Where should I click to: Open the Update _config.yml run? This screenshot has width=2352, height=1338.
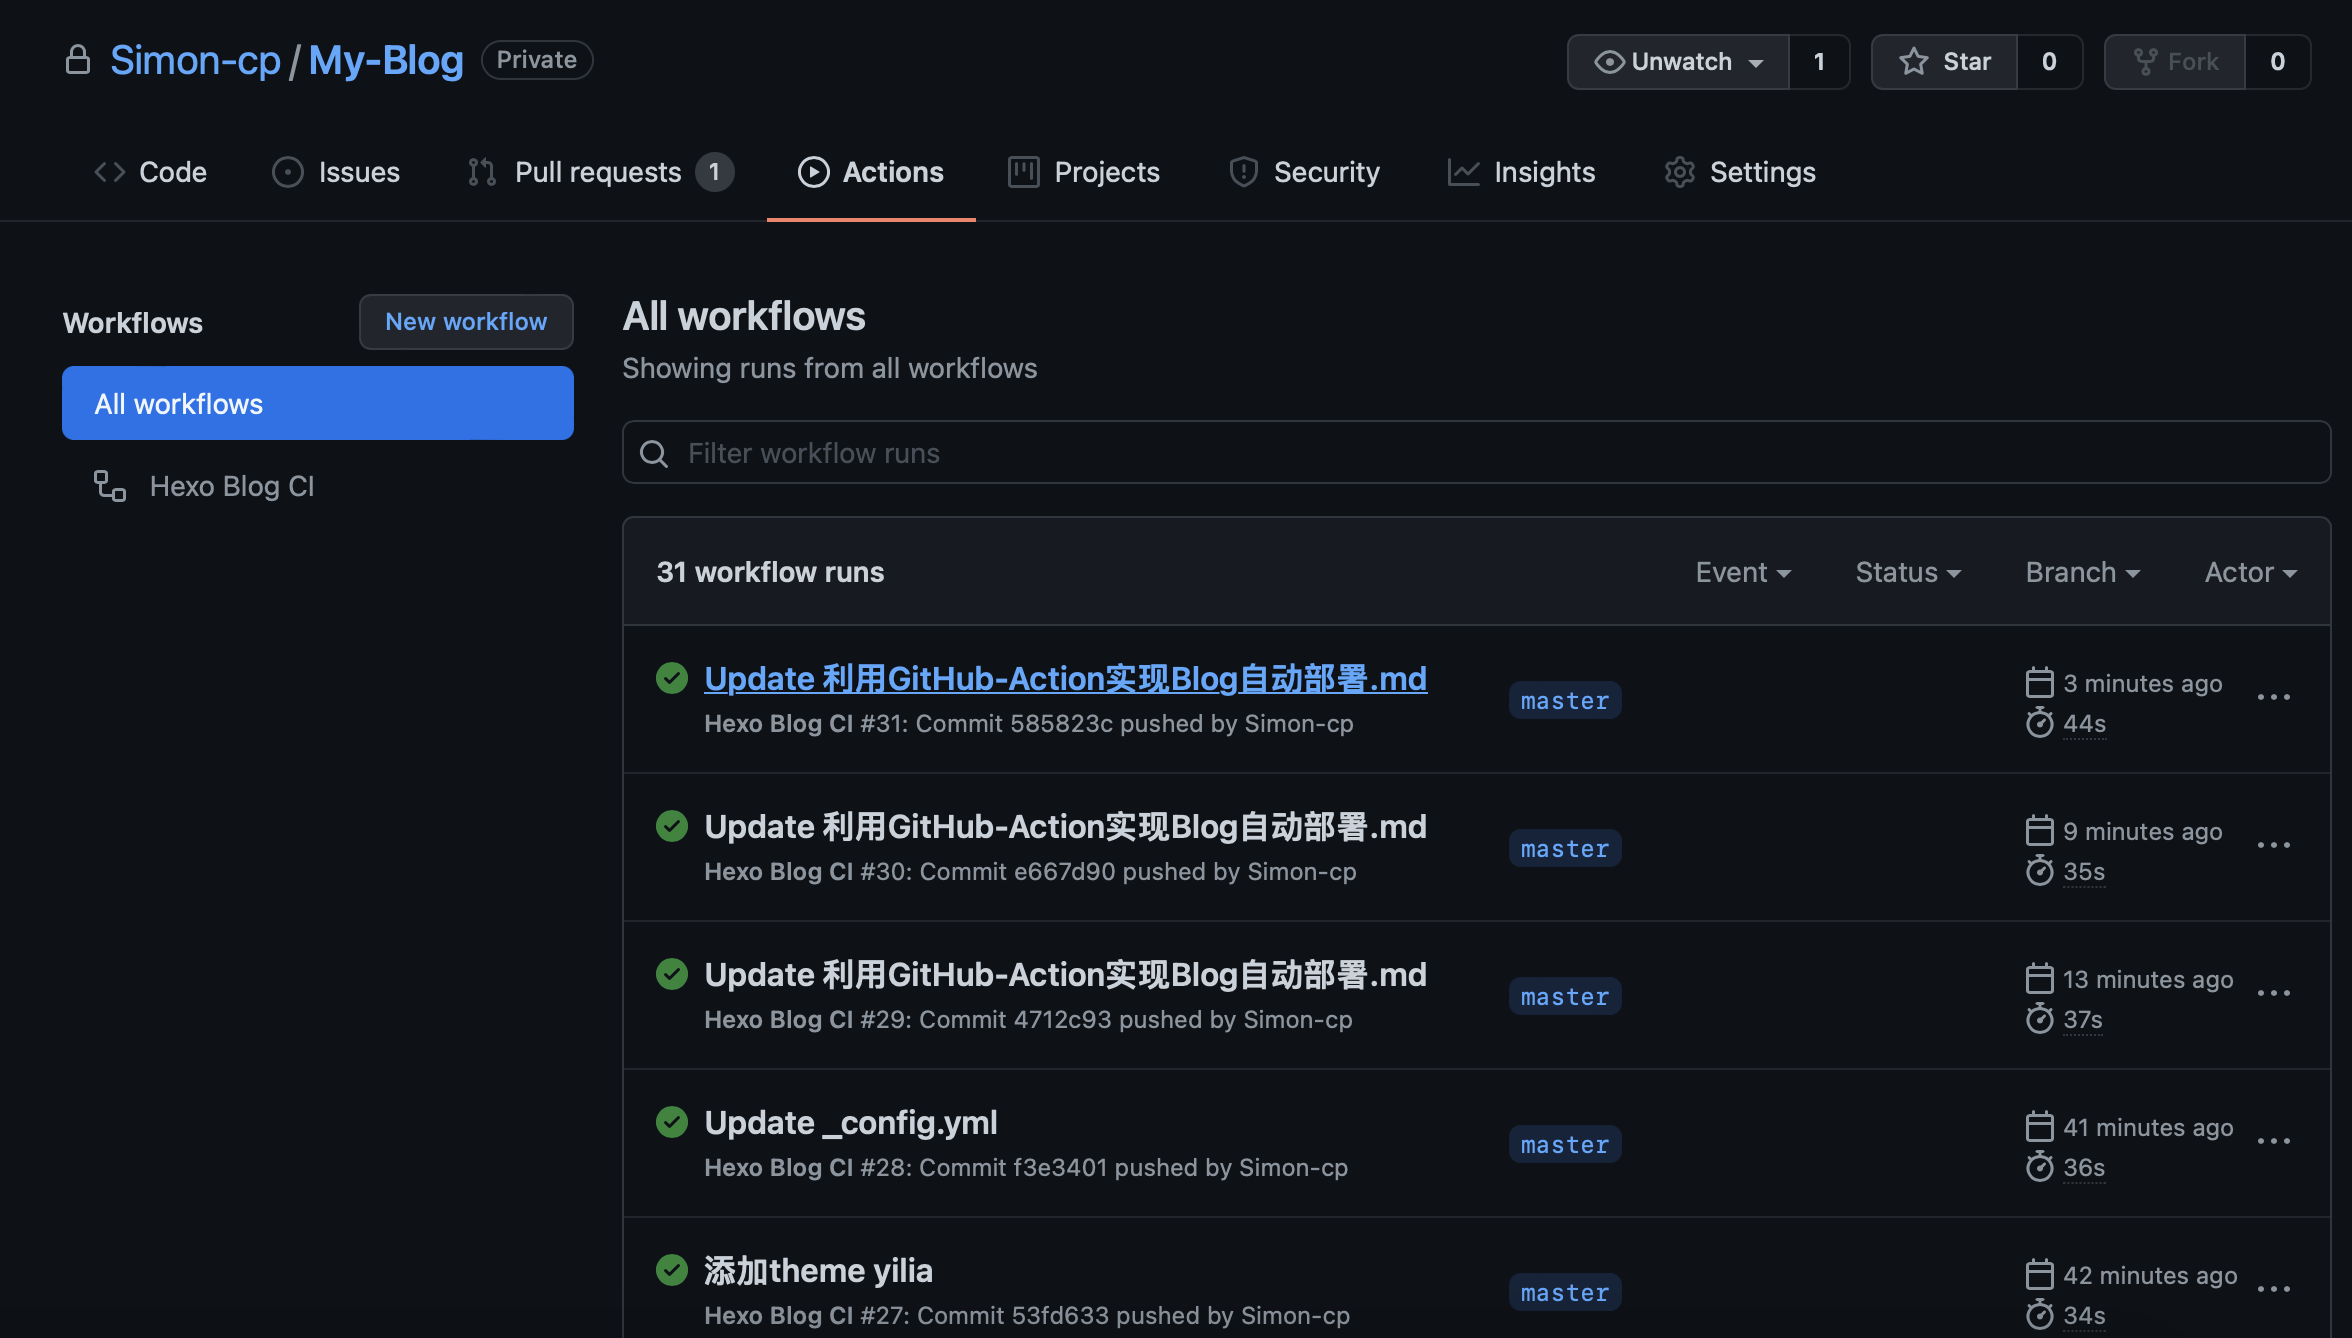coord(851,1123)
